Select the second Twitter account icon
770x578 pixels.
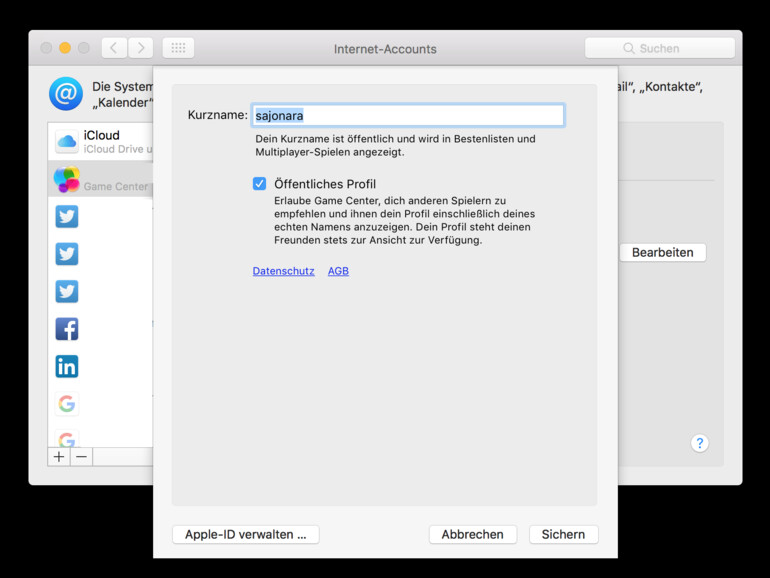(67, 254)
